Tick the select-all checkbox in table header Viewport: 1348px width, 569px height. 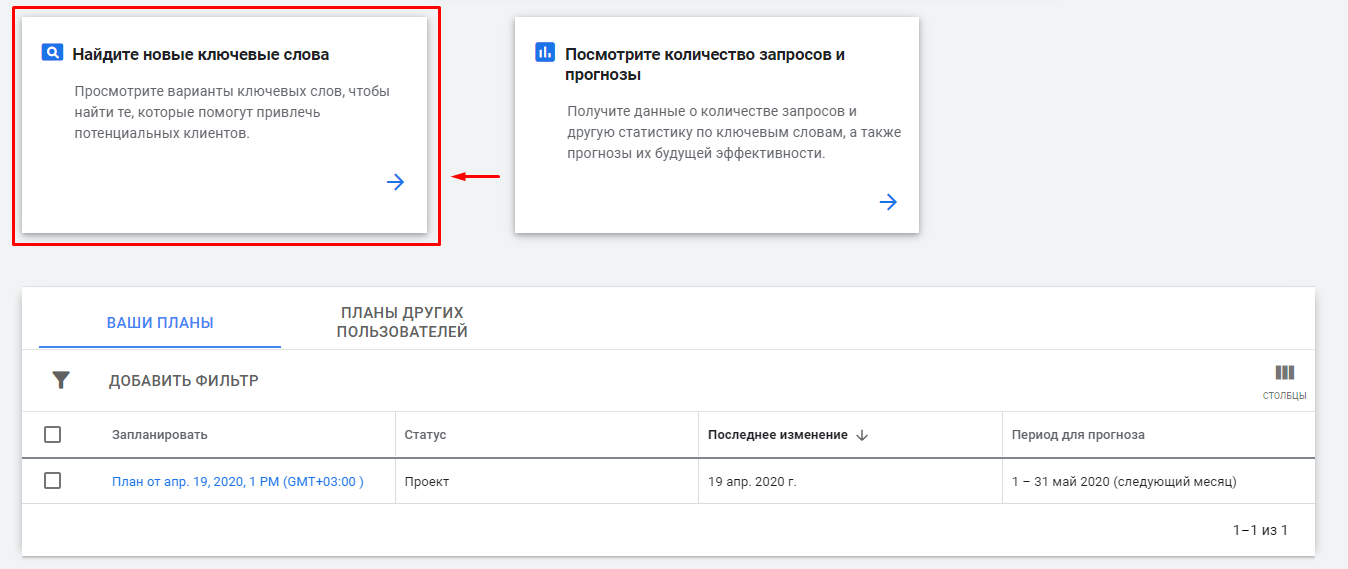click(x=53, y=434)
